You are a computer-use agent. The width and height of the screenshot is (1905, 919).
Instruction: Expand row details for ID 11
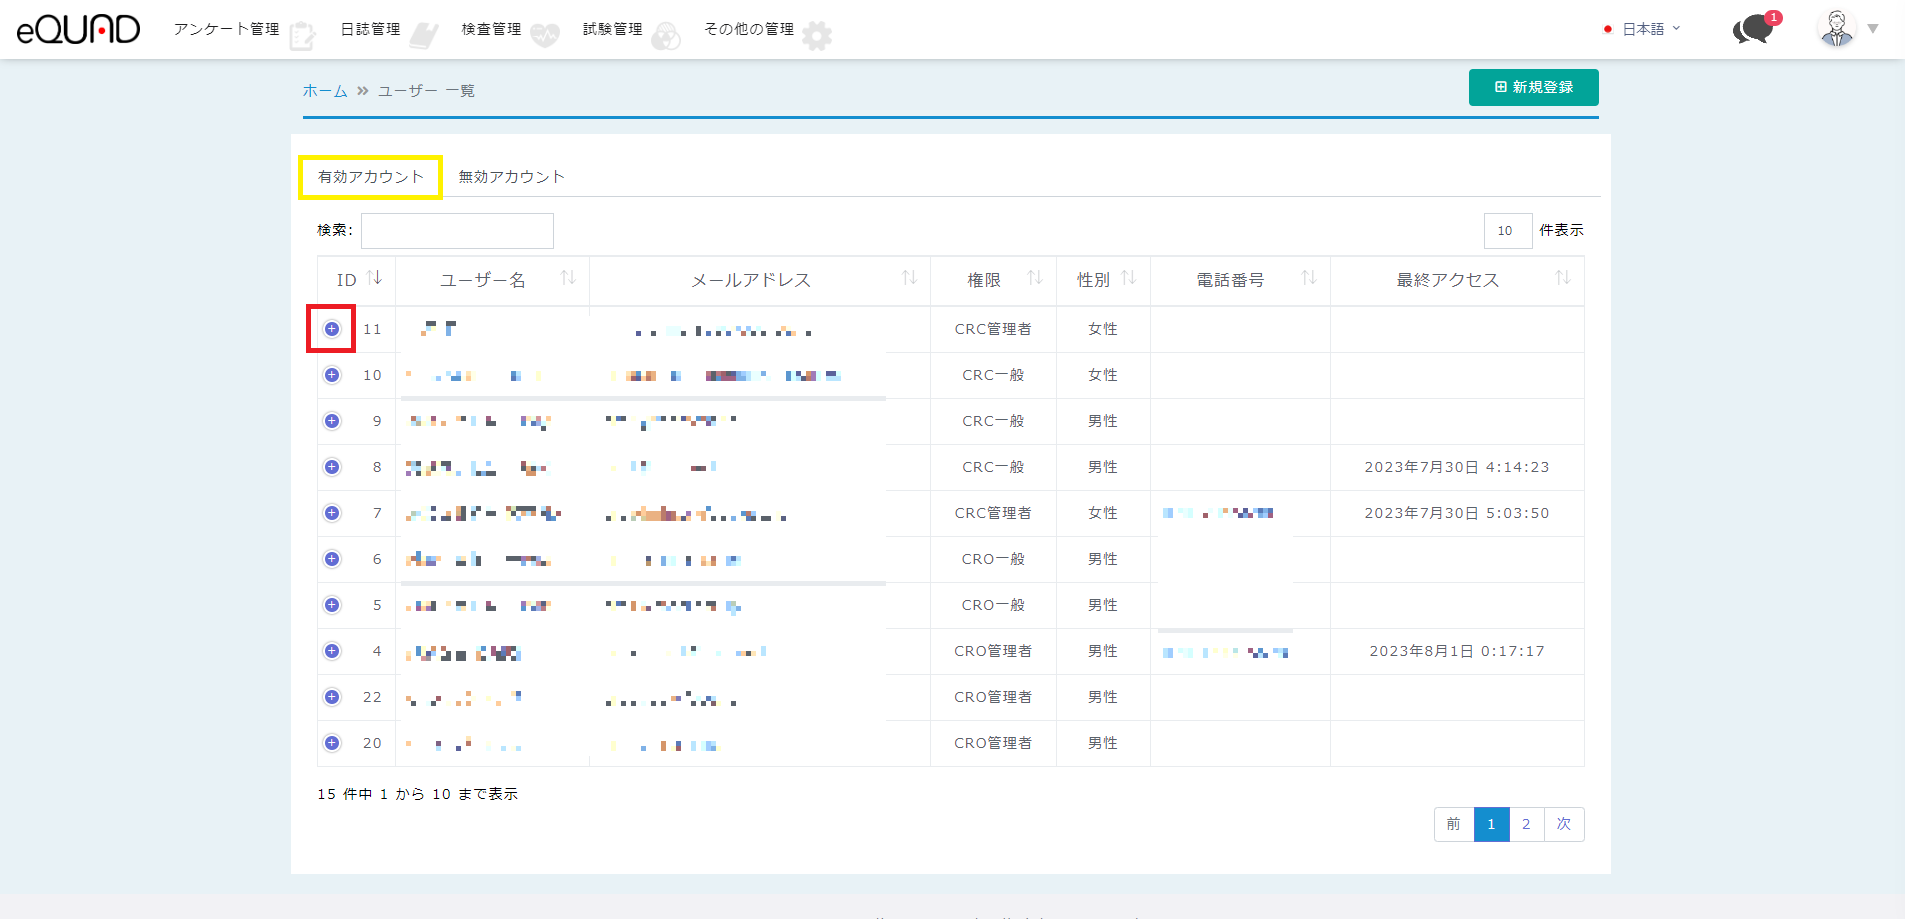tap(332, 329)
